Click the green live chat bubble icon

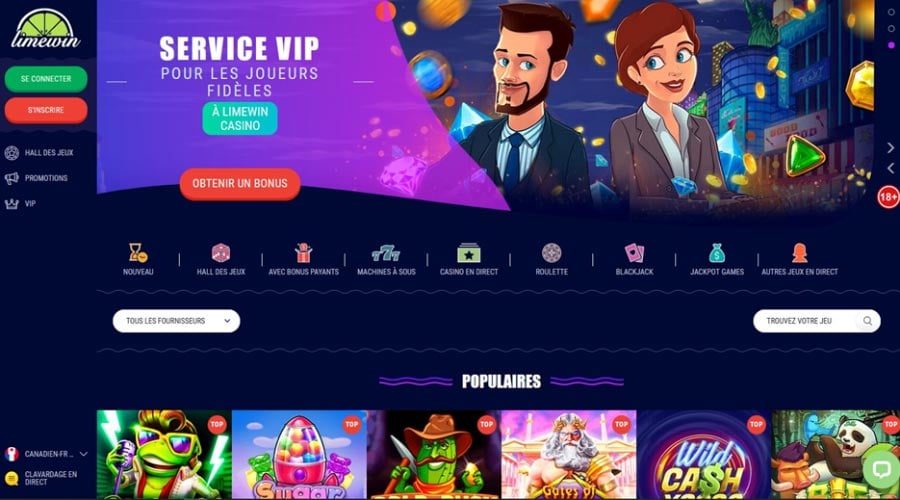881,469
